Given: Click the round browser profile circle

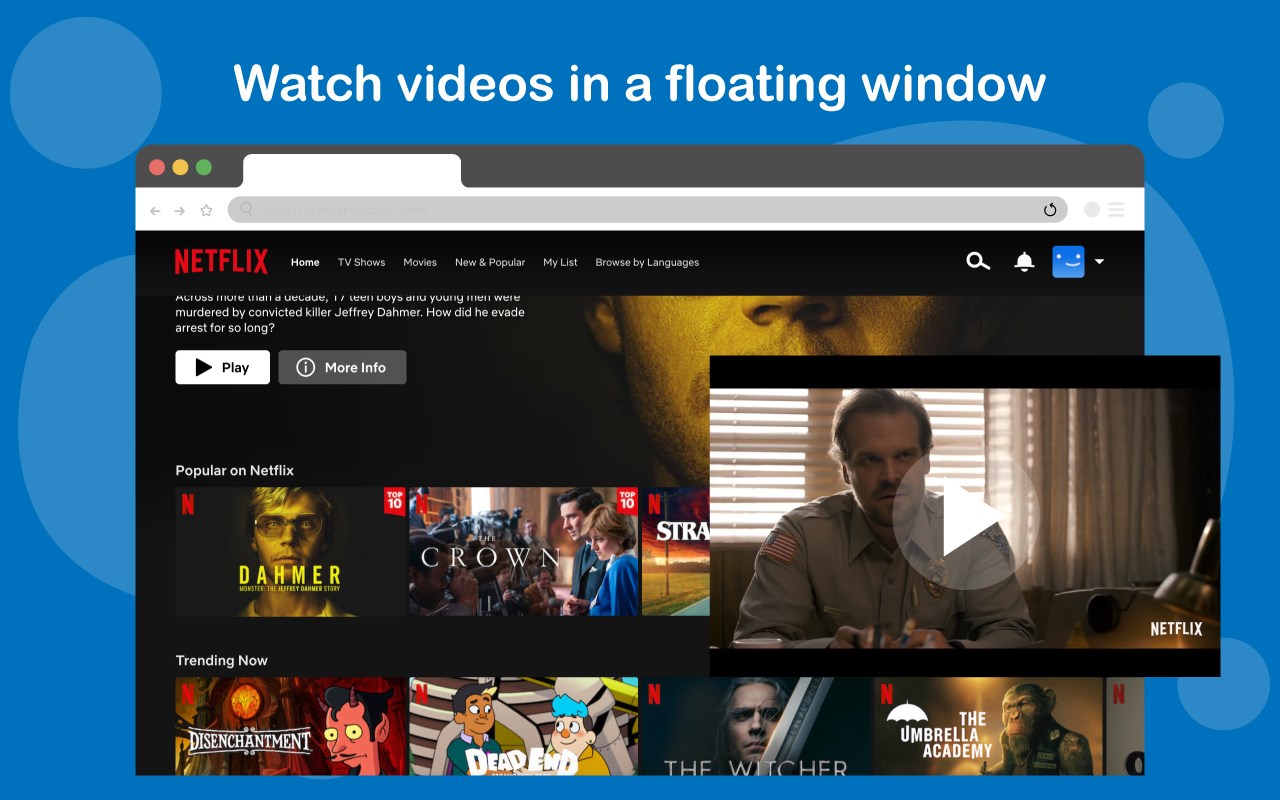Looking at the screenshot, I should click(1092, 210).
